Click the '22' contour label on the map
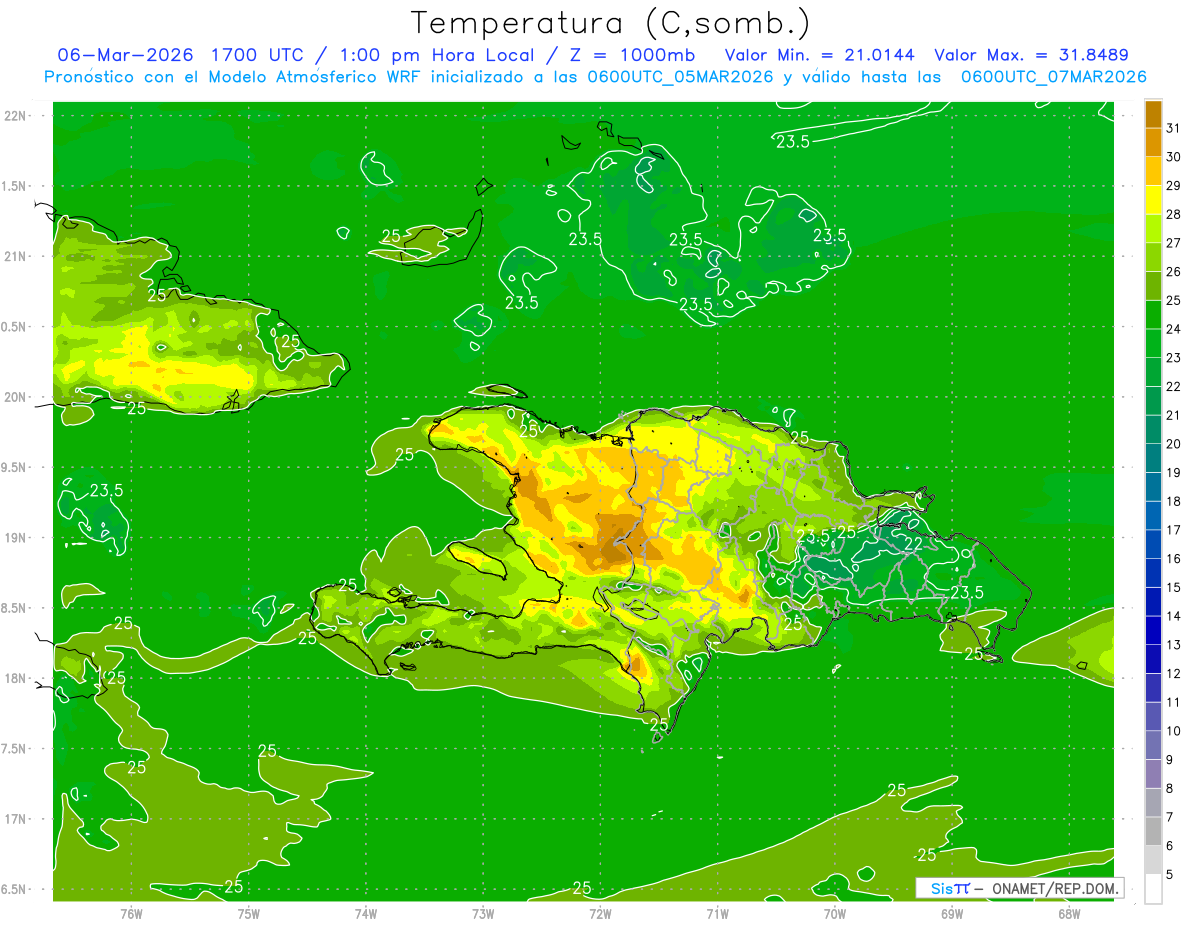 913,543
